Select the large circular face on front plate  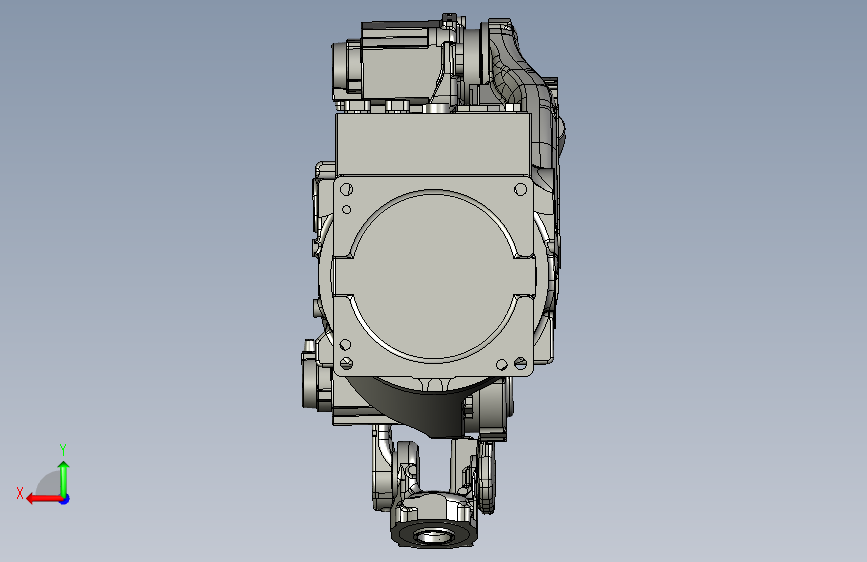[x=434, y=275]
